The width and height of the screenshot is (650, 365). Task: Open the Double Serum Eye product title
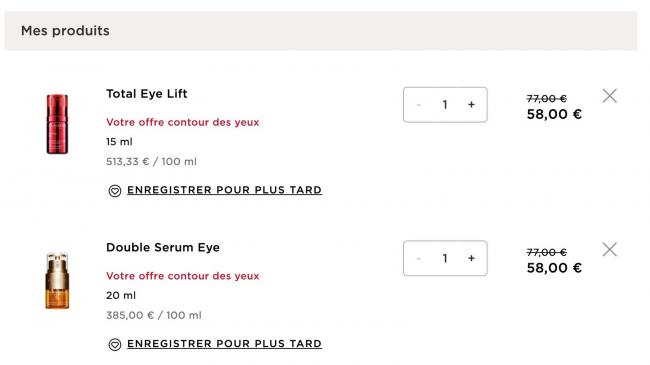point(163,247)
